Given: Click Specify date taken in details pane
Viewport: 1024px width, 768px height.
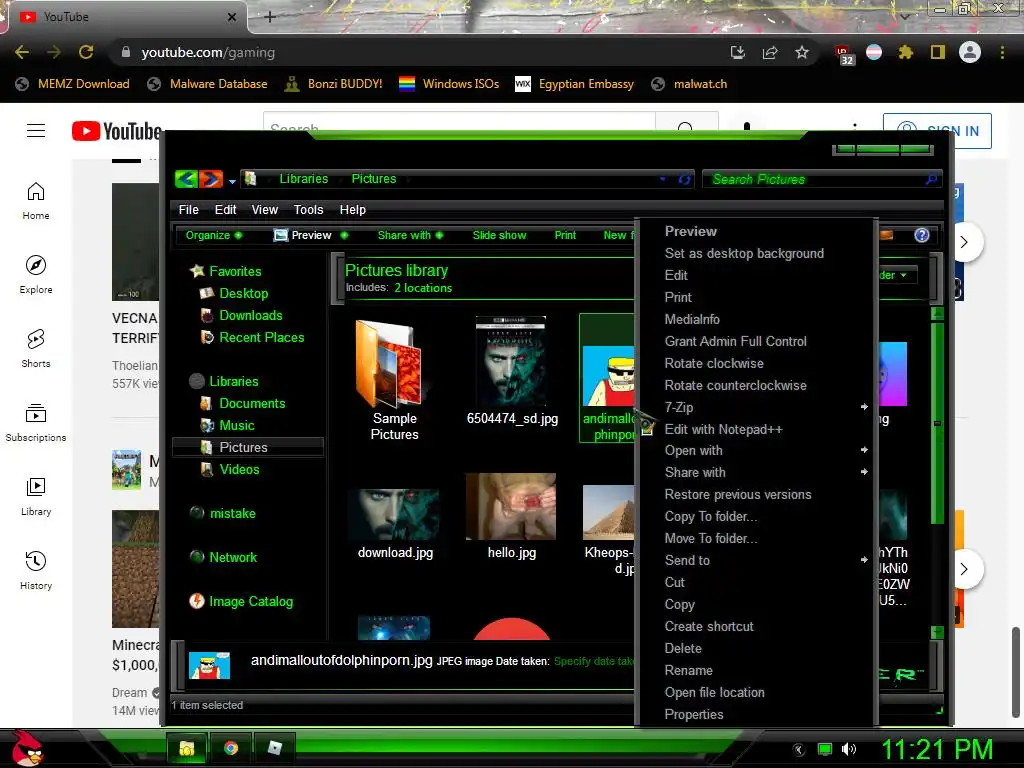Looking at the screenshot, I should [594, 661].
